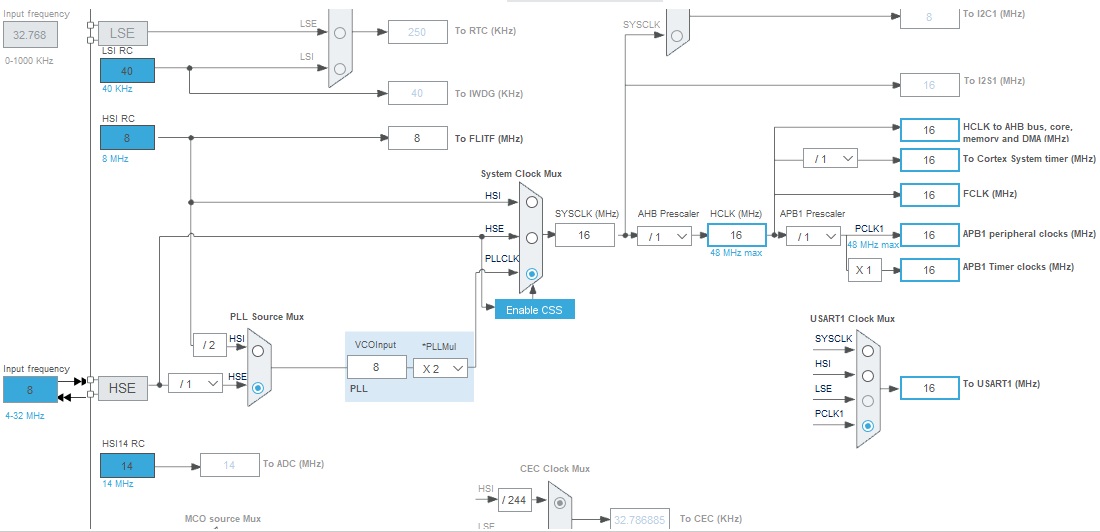1100x532 pixels.
Task: Click the Enable CSS button
Action: pos(534,309)
